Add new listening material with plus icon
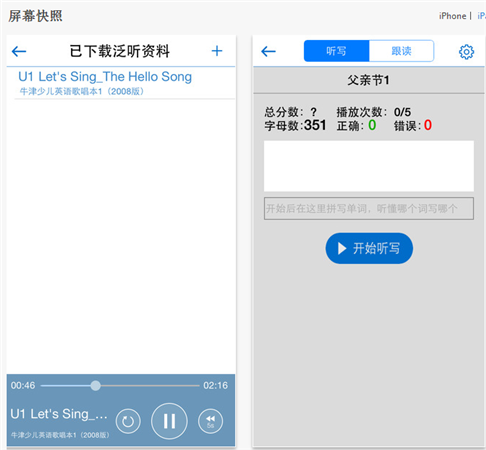This screenshot has height=450, width=486. (217, 51)
